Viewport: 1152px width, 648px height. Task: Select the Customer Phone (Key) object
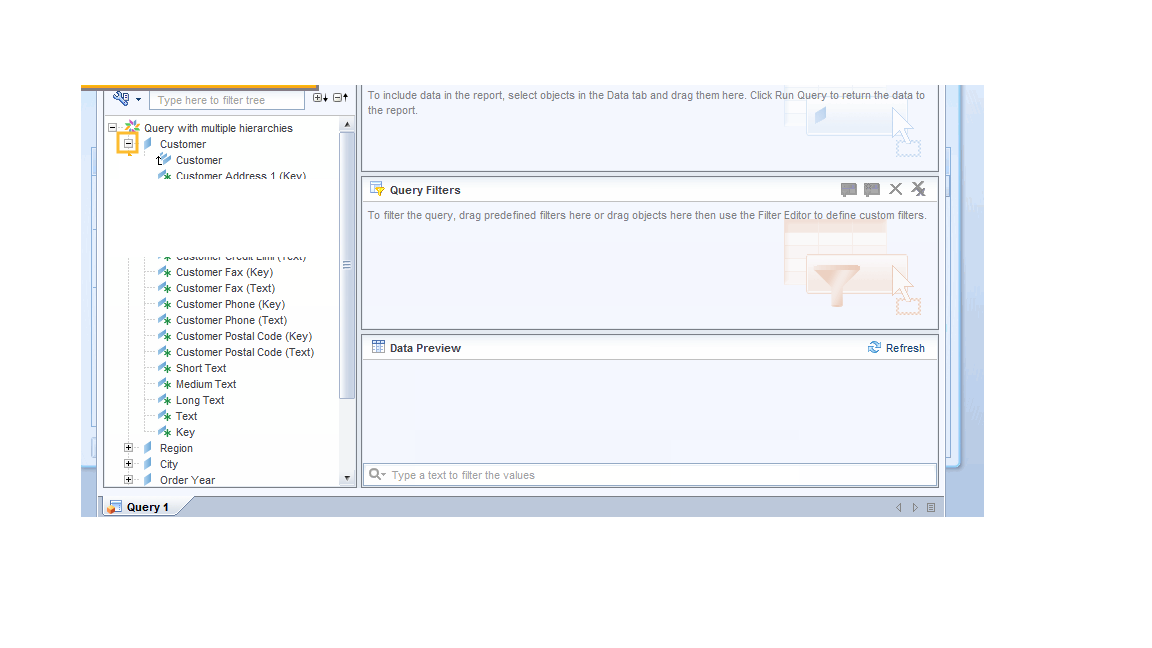pyautogui.click(x=228, y=304)
